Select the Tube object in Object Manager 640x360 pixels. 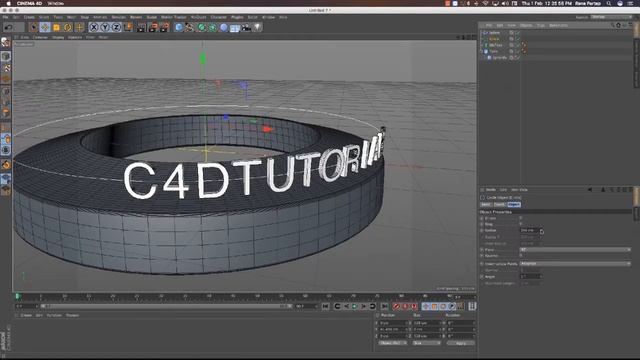pyautogui.click(x=494, y=51)
